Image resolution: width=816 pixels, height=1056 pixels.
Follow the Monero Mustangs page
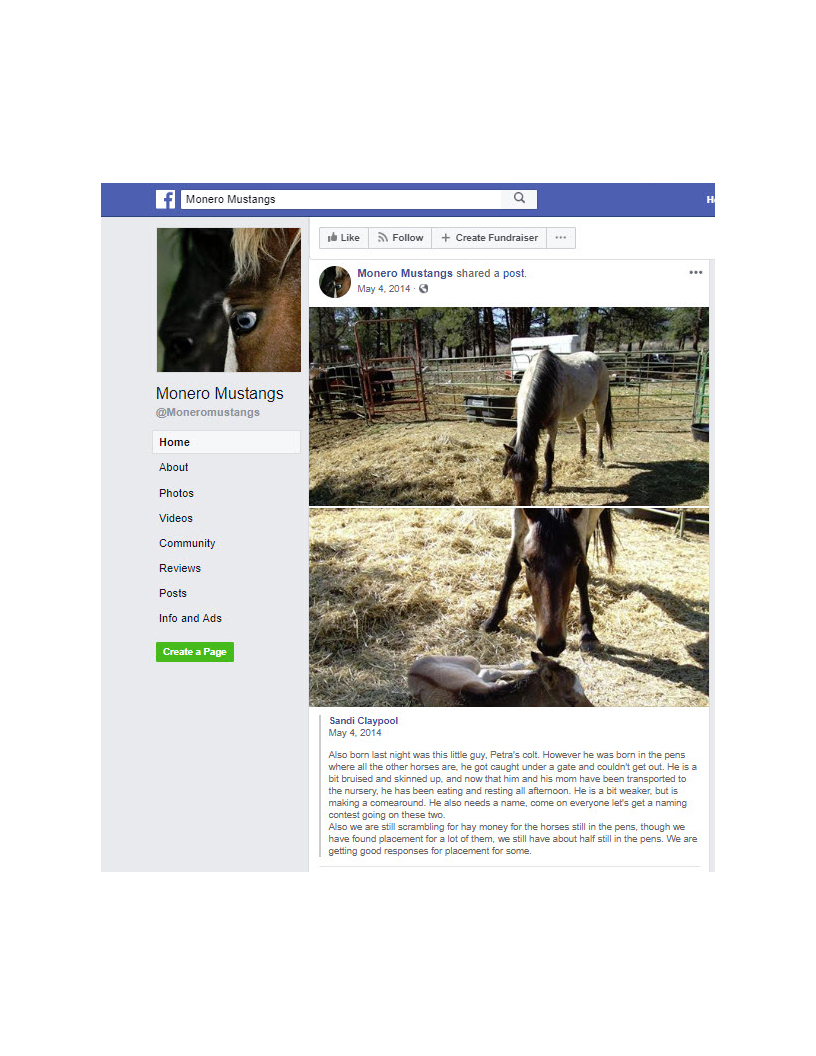pyautogui.click(x=400, y=238)
